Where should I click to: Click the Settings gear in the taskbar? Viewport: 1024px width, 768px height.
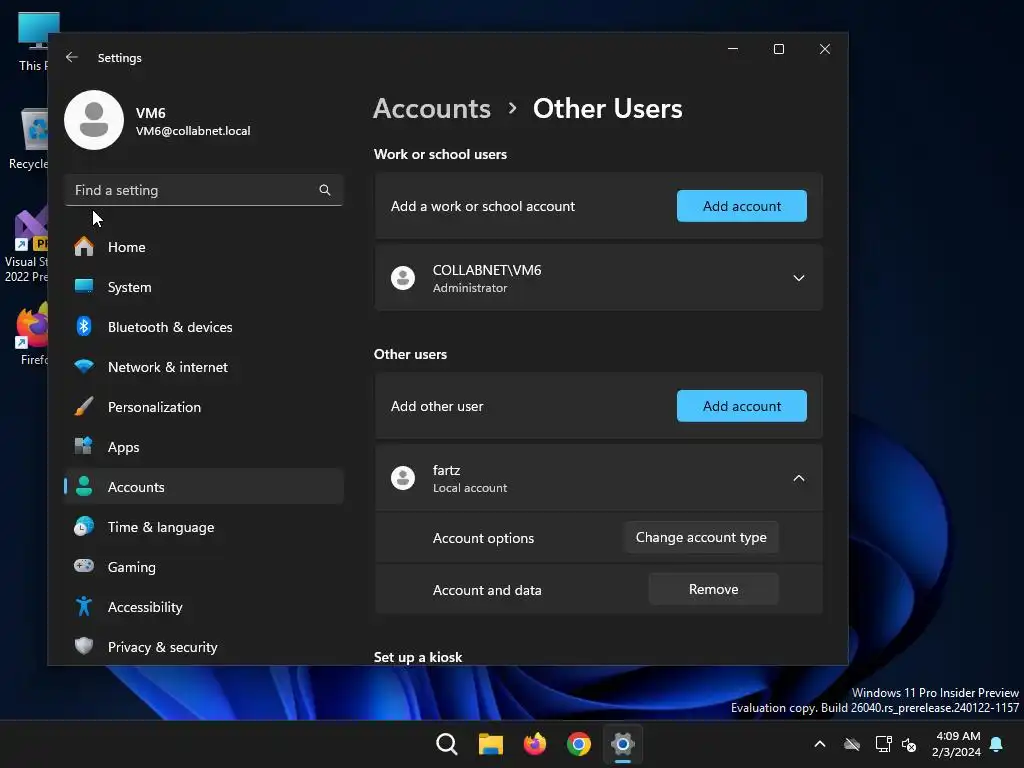(x=623, y=744)
